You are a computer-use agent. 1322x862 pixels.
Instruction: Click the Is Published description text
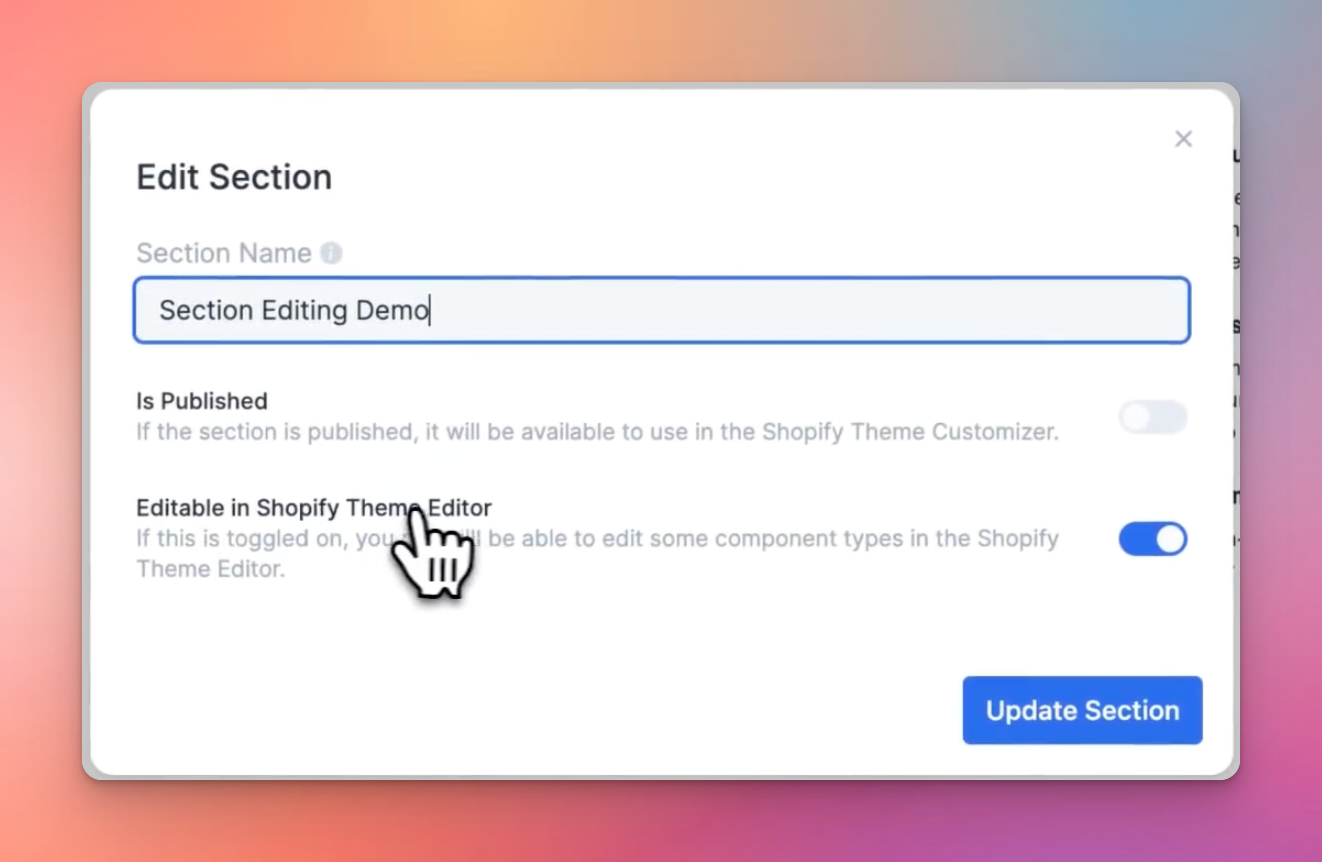597,432
